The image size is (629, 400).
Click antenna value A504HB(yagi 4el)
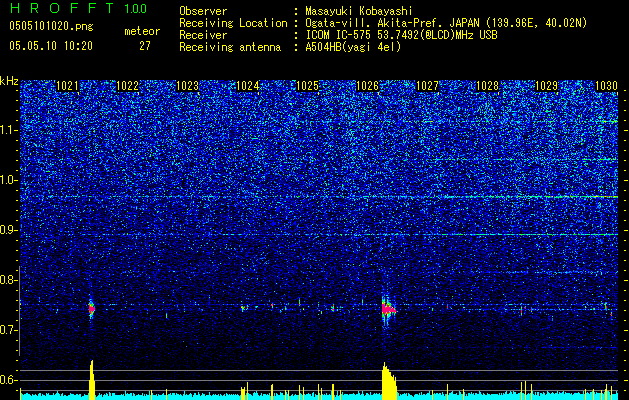click(x=353, y=47)
